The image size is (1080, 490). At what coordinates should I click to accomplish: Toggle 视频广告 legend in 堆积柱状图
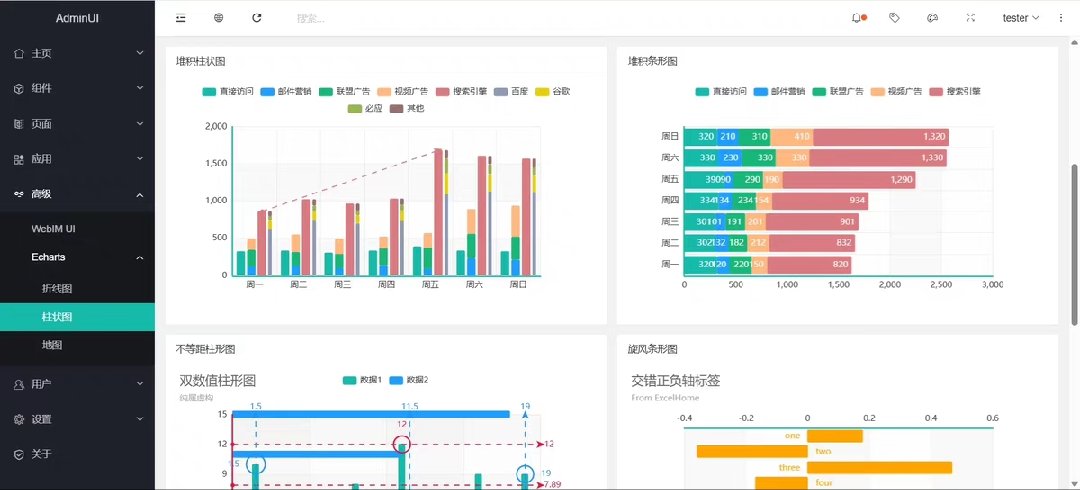(x=403, y=91)
